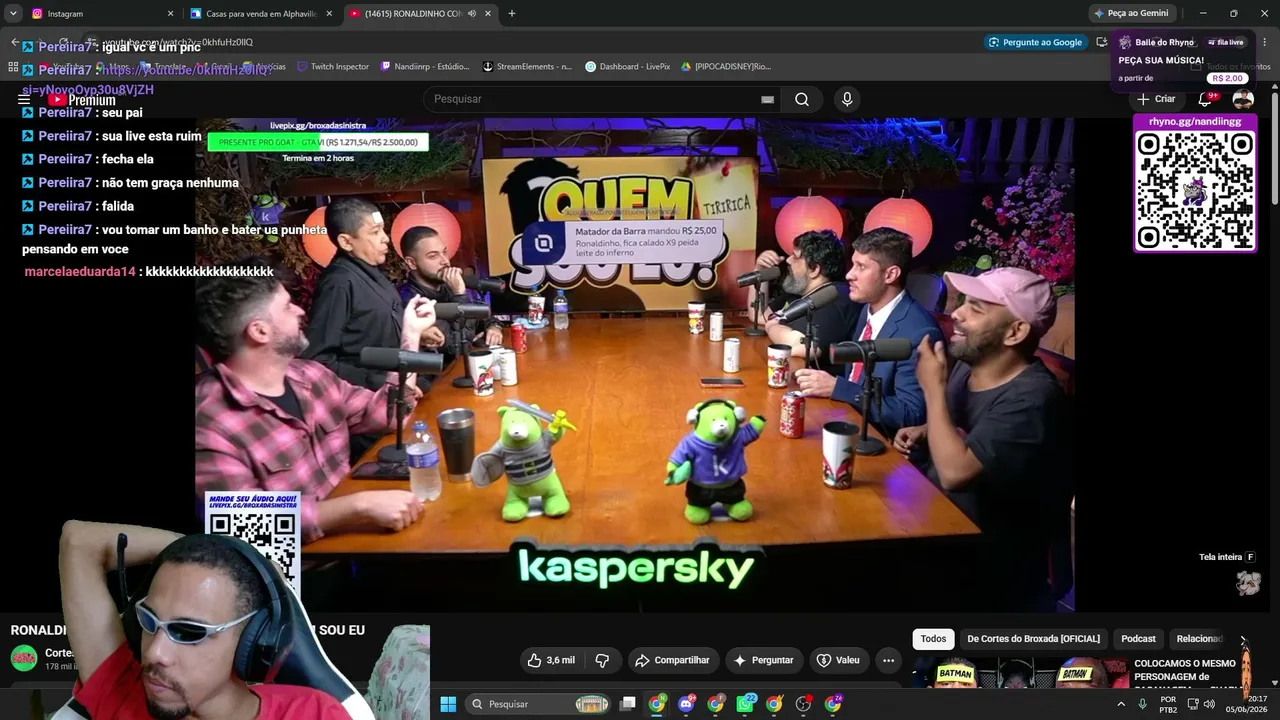1280x720 pixels.
Task: Show hidden system tray icons chevron
Action: [1120, 704]
